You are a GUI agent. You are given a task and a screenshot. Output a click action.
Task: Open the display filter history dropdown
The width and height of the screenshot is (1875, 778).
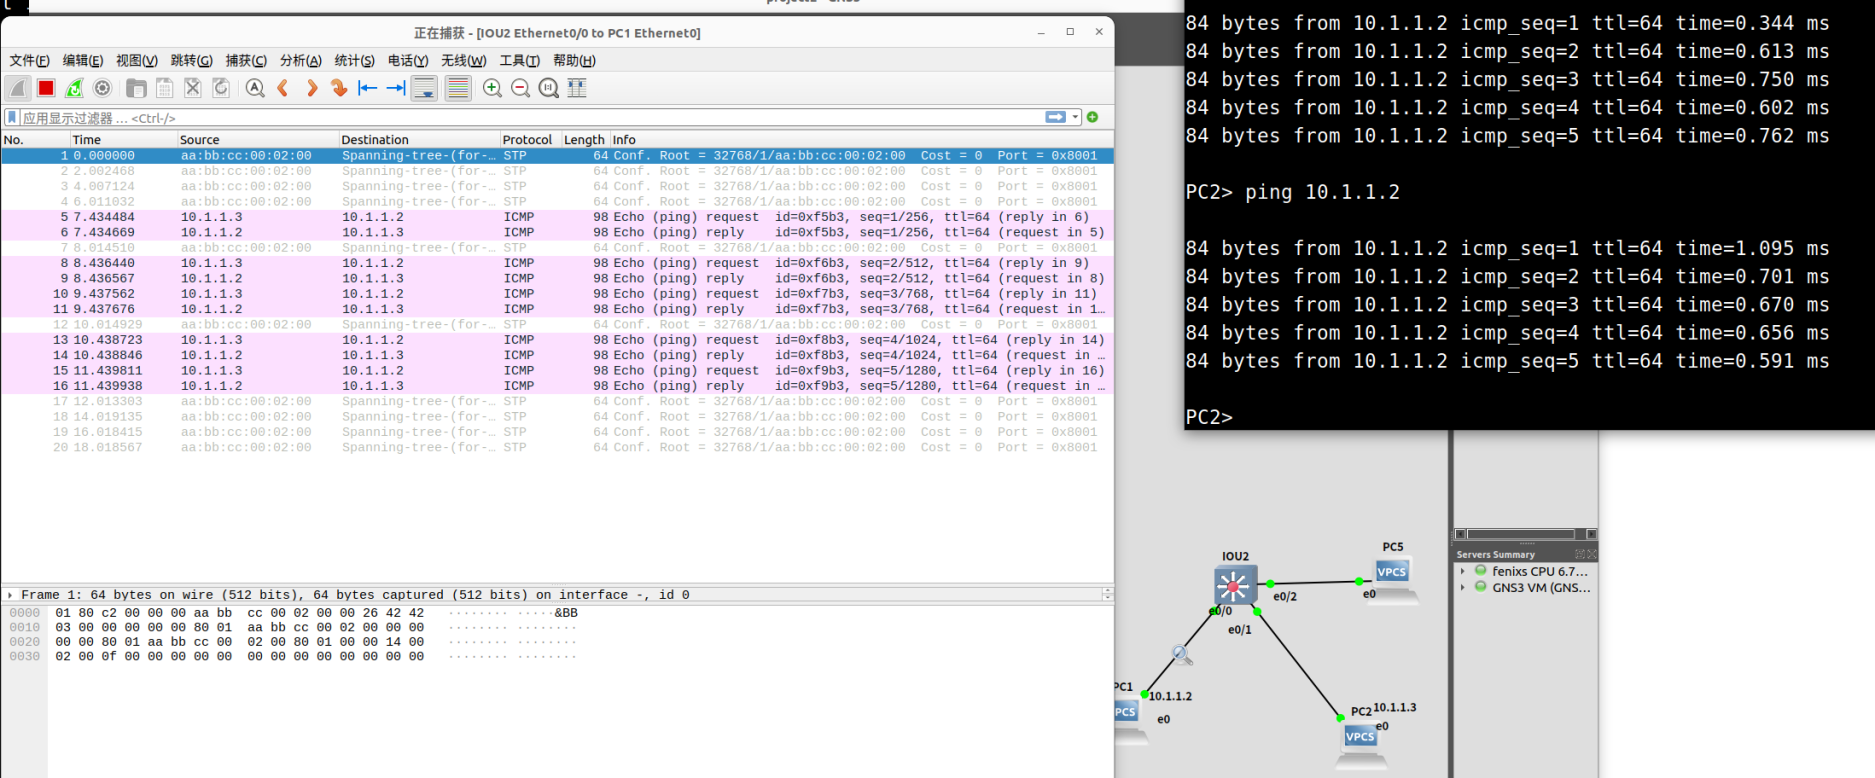click(x=1075, y=117)
